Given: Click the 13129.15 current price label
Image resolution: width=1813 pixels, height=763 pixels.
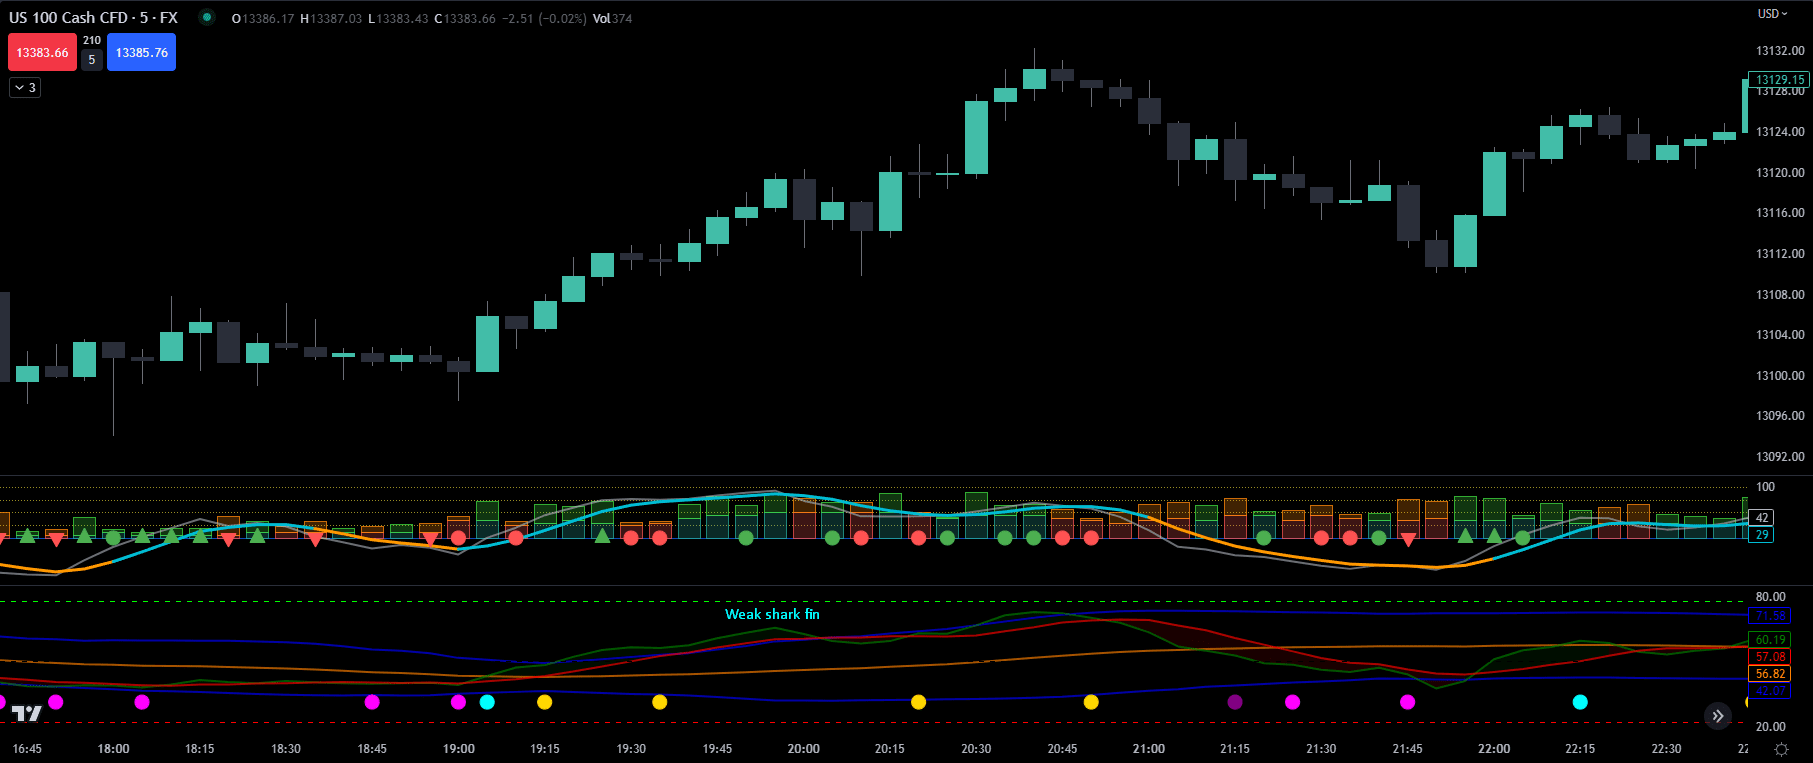Looking at the screenshot, I should pos(1780,79).
